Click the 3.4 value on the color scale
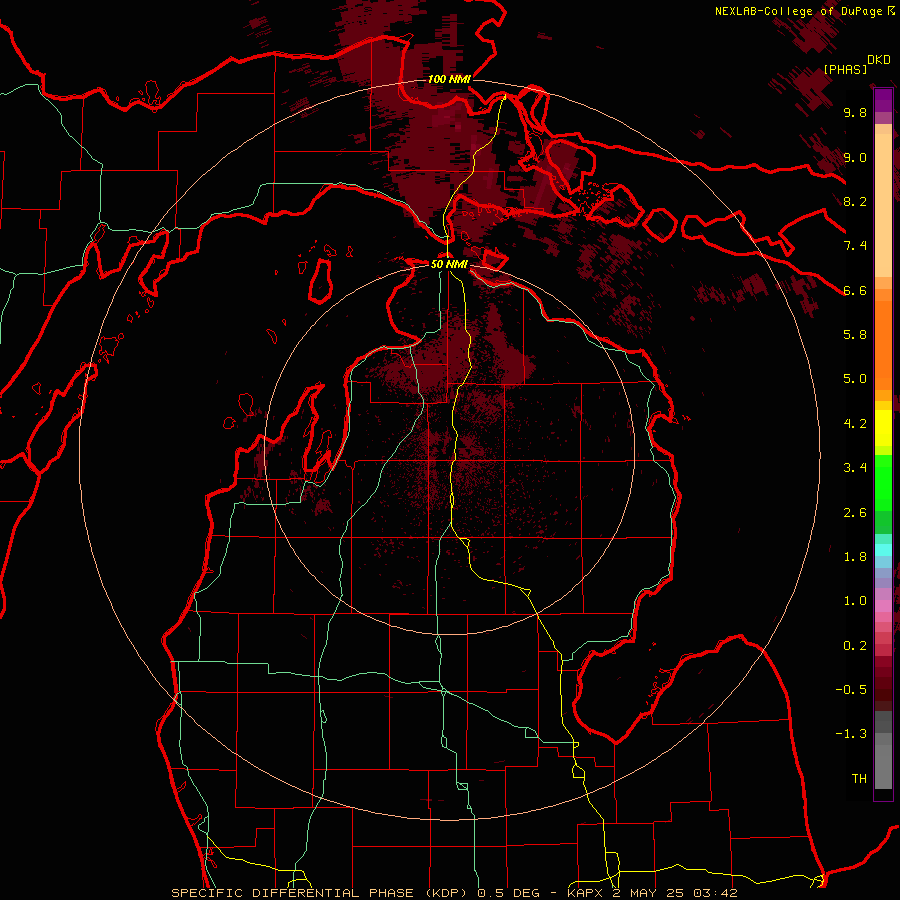Viewport: 900px width, 900px height. coord(855,468)
